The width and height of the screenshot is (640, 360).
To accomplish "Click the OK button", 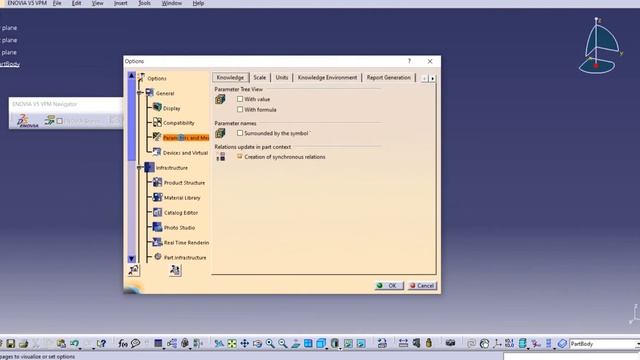I will click(x=389, y=285).
